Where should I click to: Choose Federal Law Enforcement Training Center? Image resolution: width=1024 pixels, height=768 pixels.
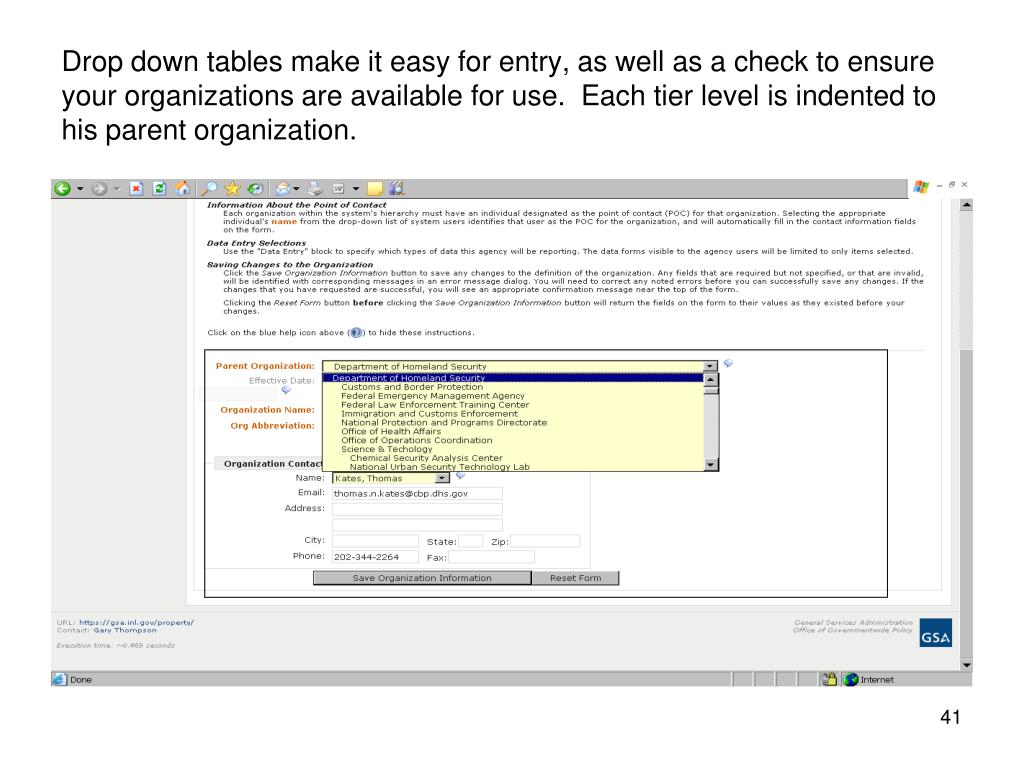pos(513,405)
